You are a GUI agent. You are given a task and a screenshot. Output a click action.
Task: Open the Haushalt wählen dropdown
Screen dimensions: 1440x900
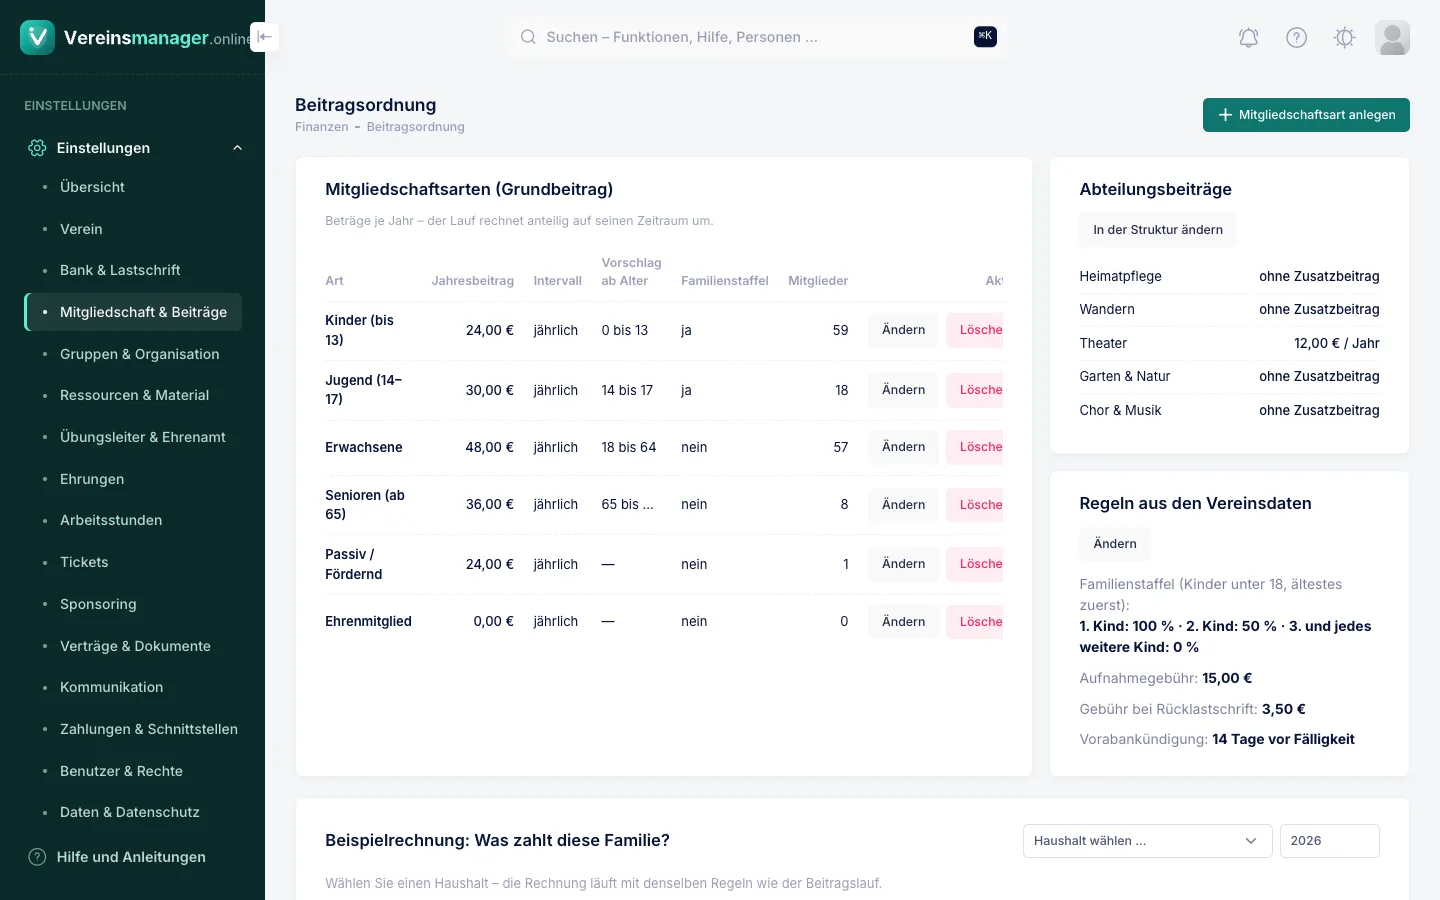[x=1147, y=841]
